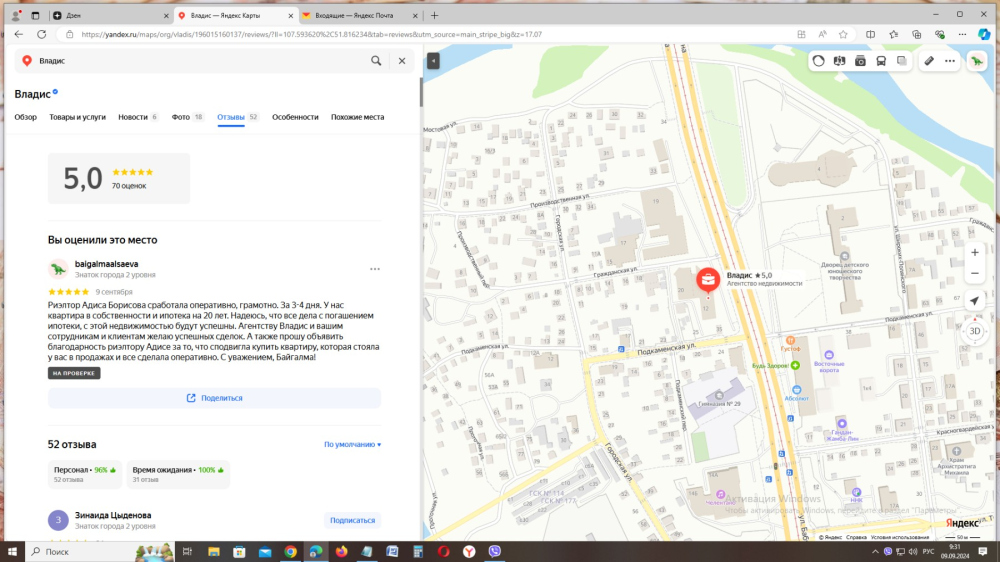Open Особенности tab
The height and width of the screenshot is (562, 1000).
point(295,117)
